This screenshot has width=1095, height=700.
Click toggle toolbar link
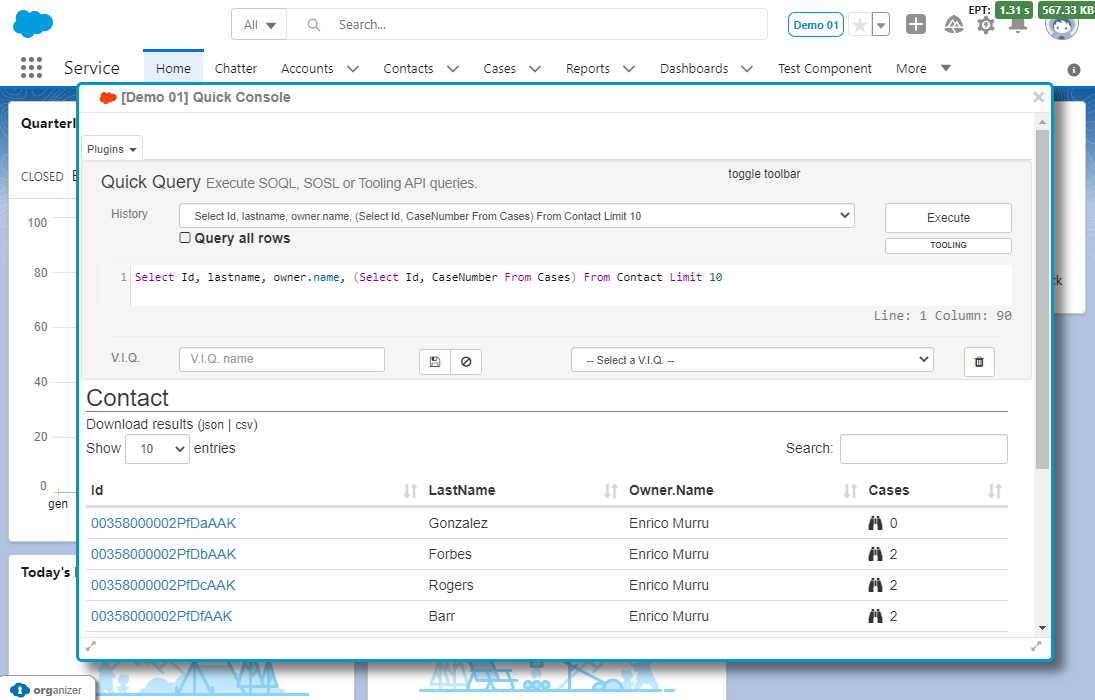(x=764, y=174)
